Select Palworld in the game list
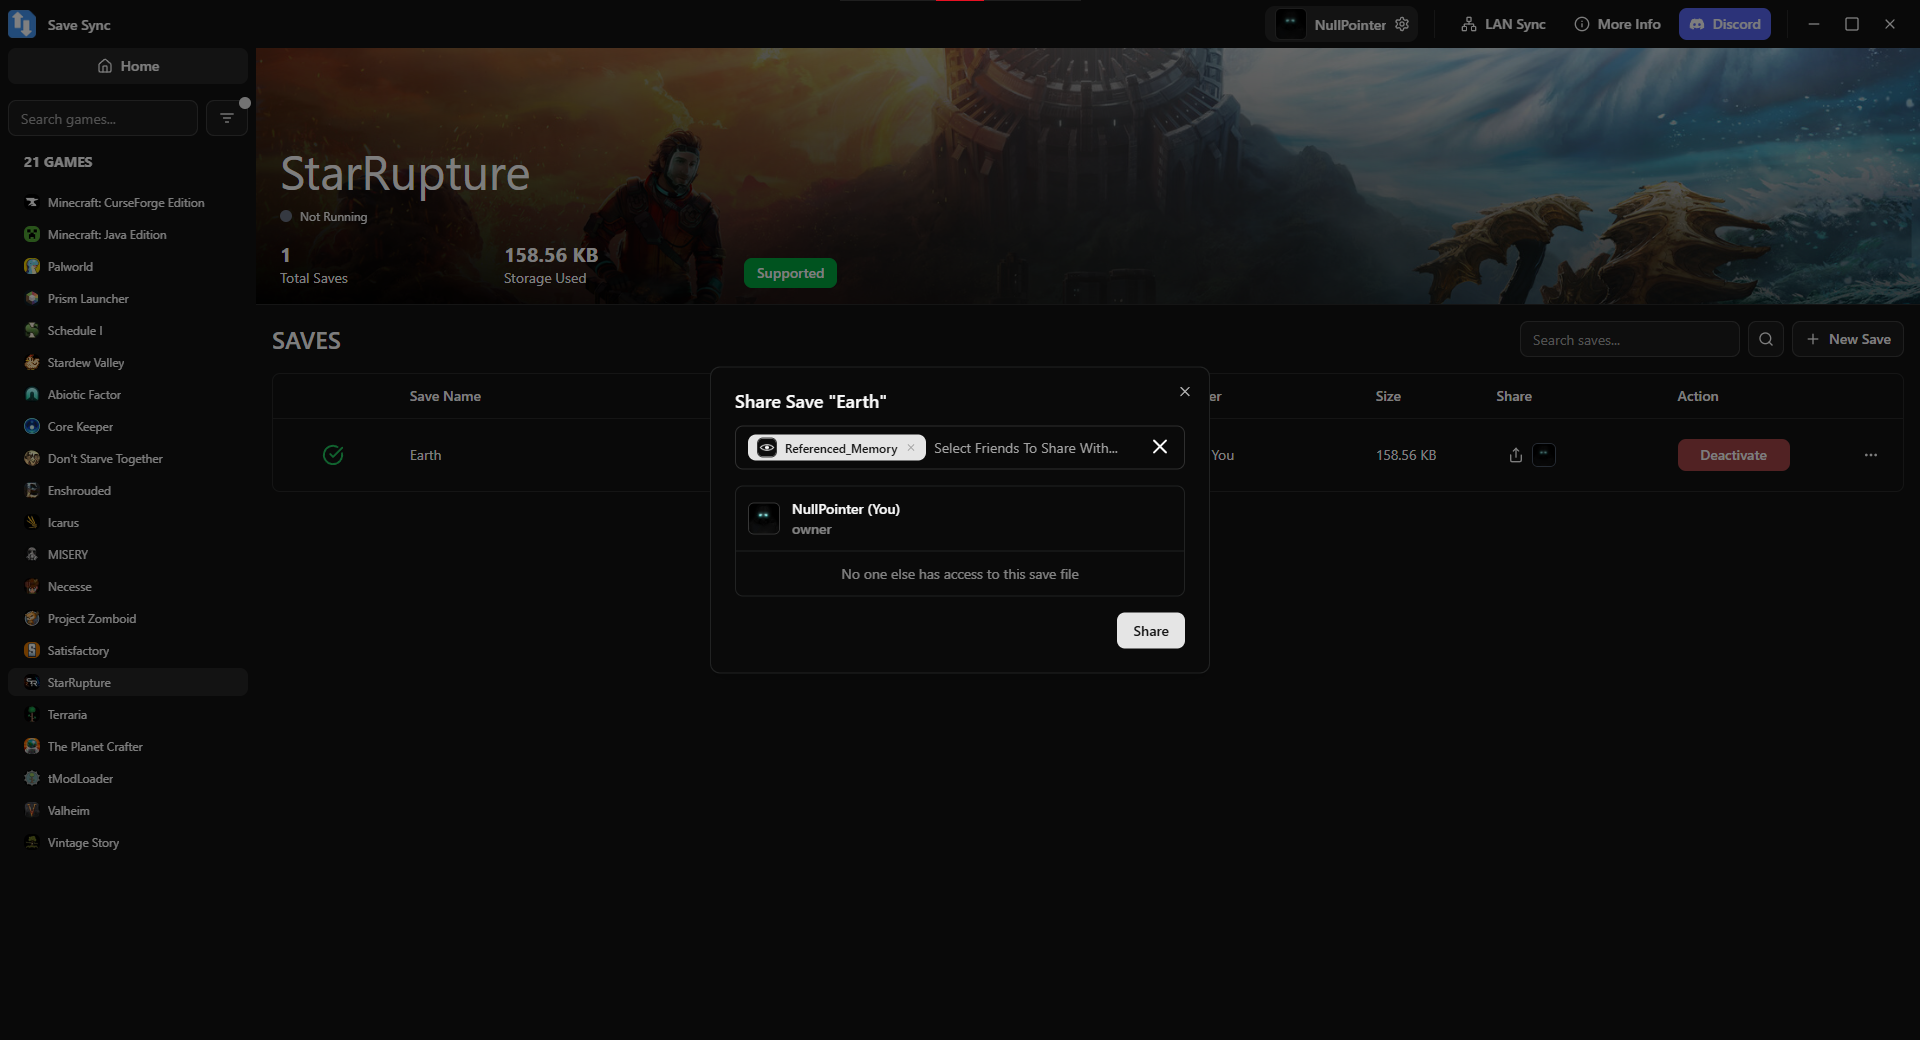Screen dimensions: 1920x1040 (128, 267)
